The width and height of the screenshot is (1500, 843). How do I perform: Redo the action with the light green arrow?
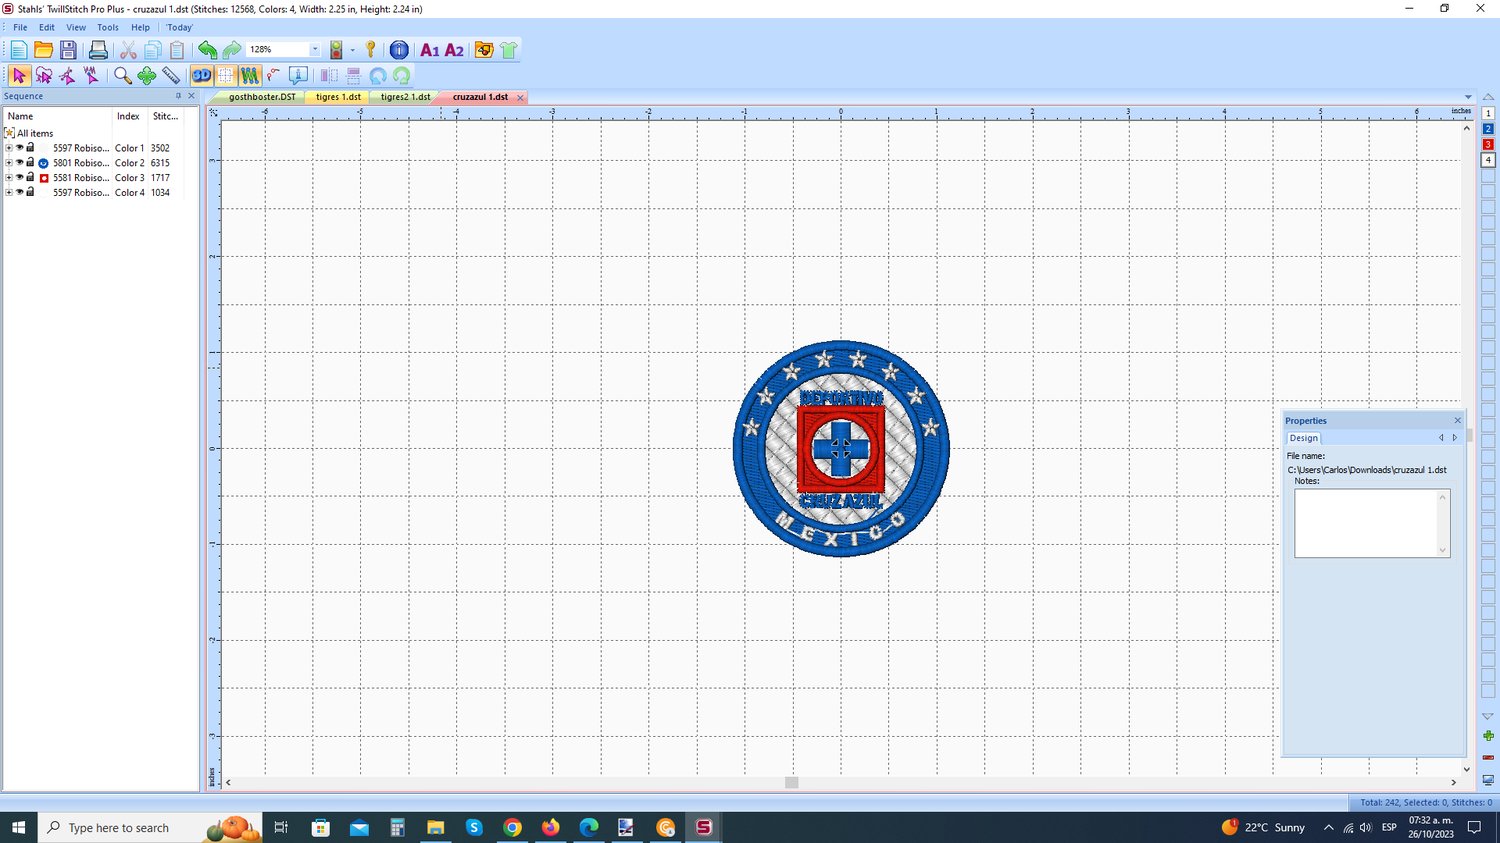[232, 50]
